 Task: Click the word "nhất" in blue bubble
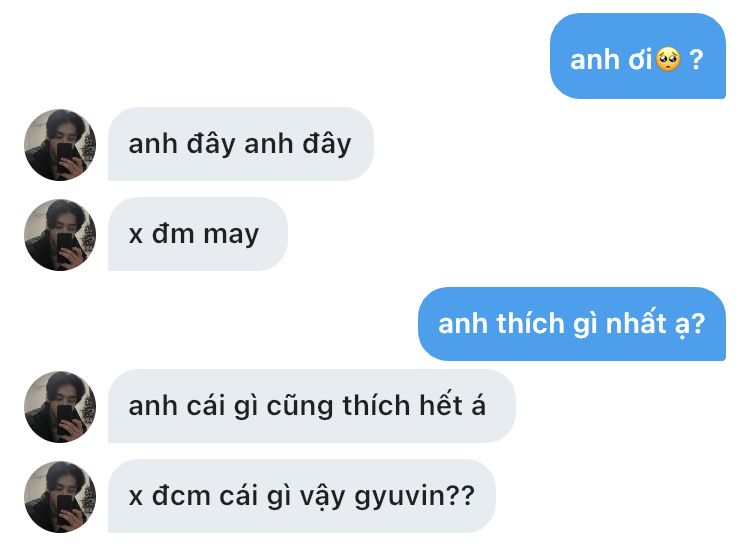[636, 323]
